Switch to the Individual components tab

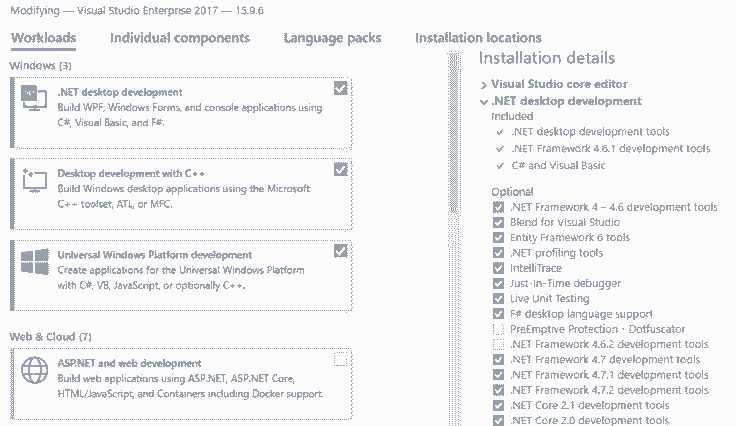pyautogui.click(x=180, y=38)
